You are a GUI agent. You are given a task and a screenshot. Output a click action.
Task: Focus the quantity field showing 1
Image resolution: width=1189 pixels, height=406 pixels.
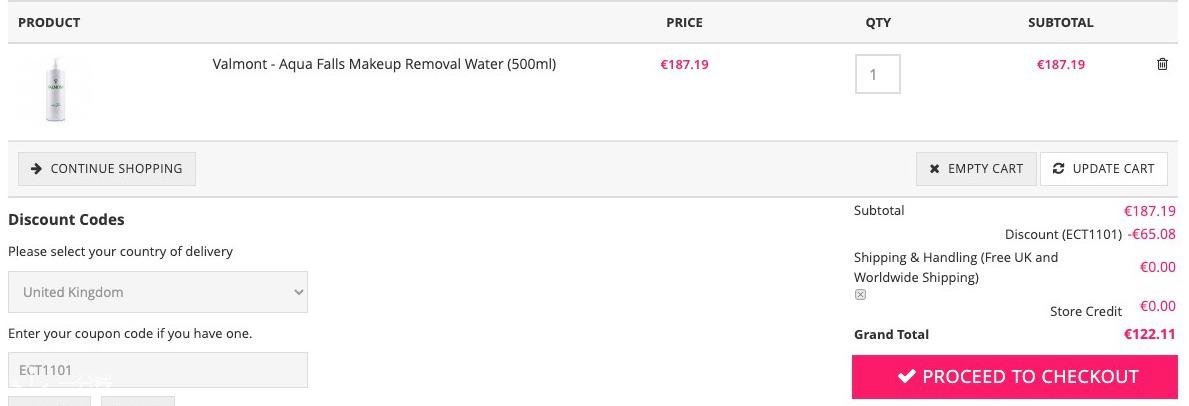[877, 74]
